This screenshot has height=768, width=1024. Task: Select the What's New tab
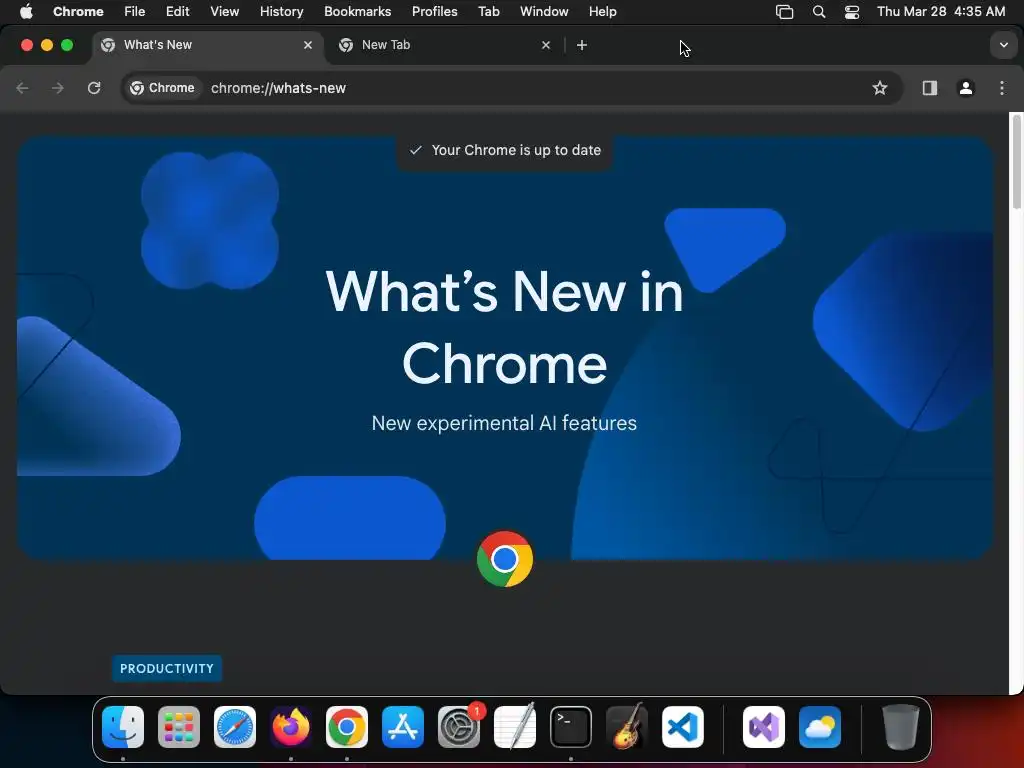pos(206,45)
